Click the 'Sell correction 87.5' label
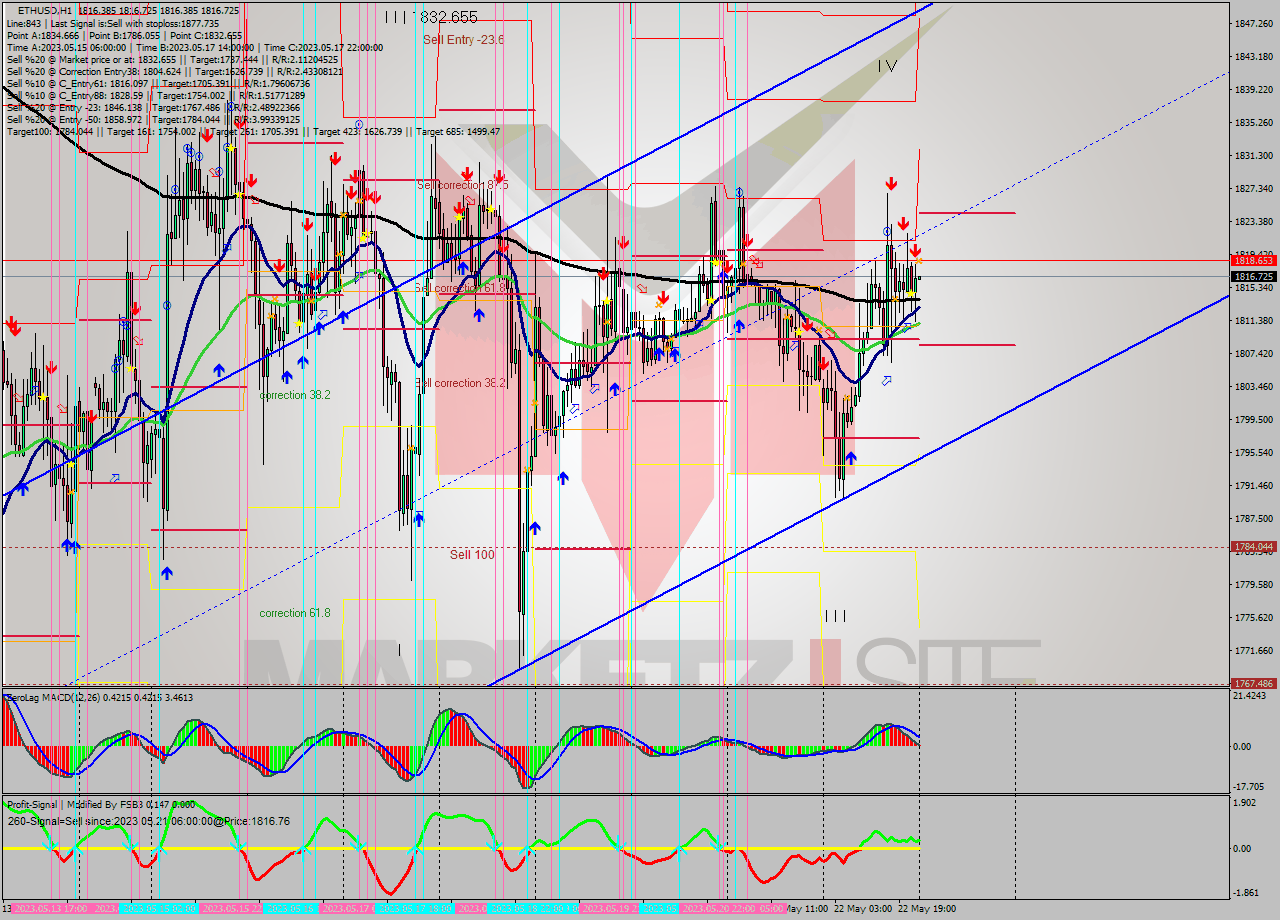 (x=462, y=185)
